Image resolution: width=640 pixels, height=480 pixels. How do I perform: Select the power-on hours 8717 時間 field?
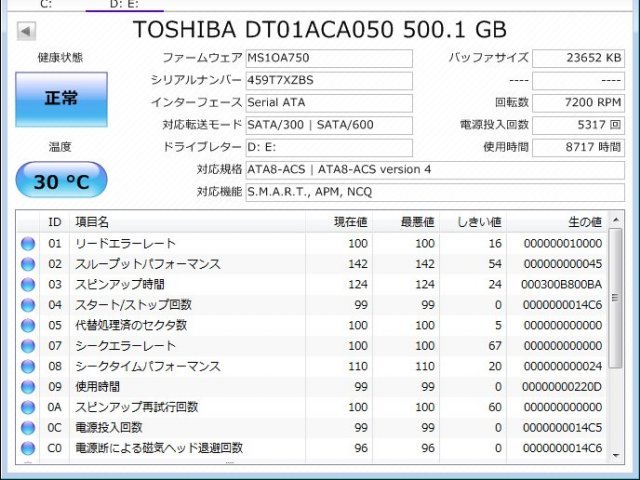[578, 148]
